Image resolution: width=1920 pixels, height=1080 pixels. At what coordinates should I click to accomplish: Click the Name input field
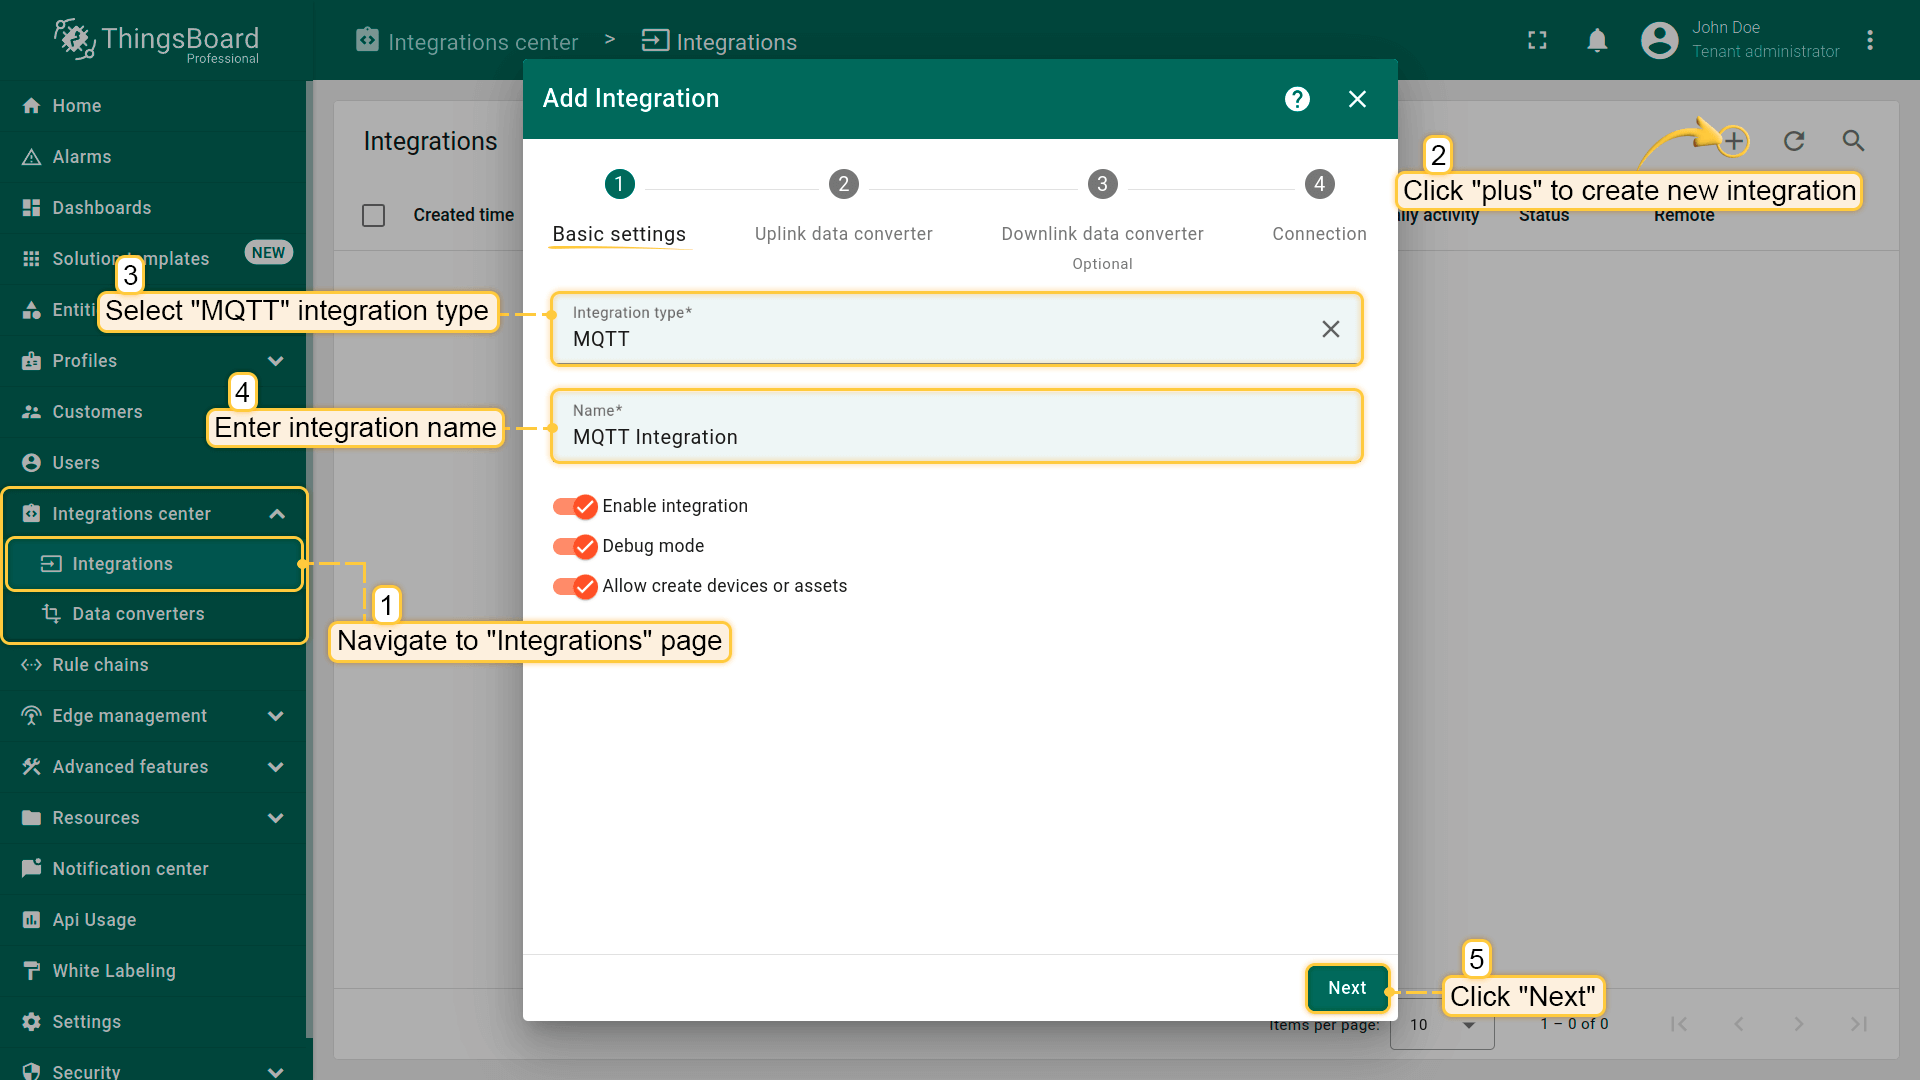click(x=956, y=436)
